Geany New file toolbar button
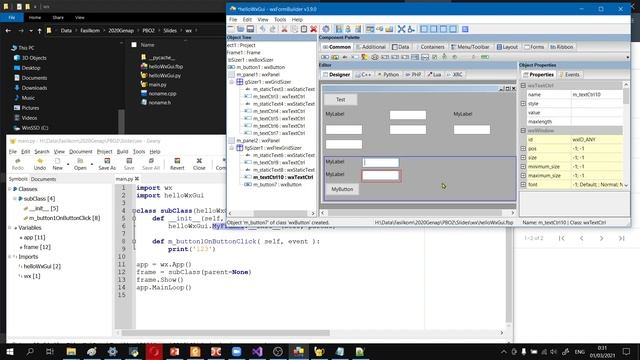This screenshot has height=360, width=640. [x=58, y=164]
